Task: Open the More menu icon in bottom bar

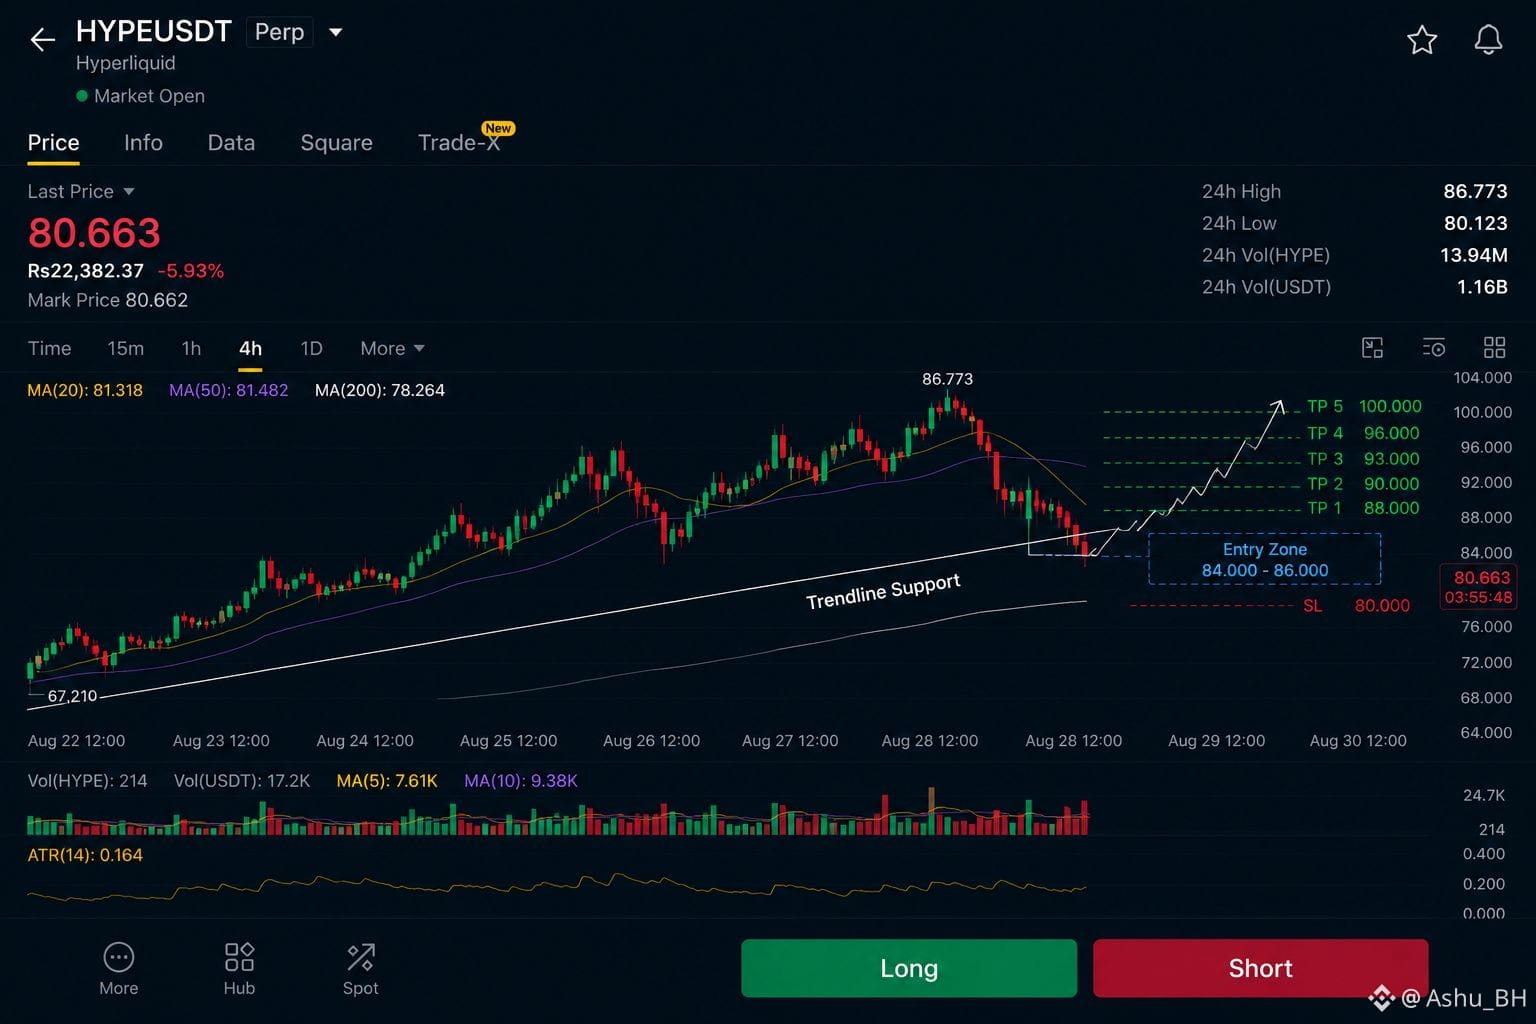Action: click(x=118, y=957)
